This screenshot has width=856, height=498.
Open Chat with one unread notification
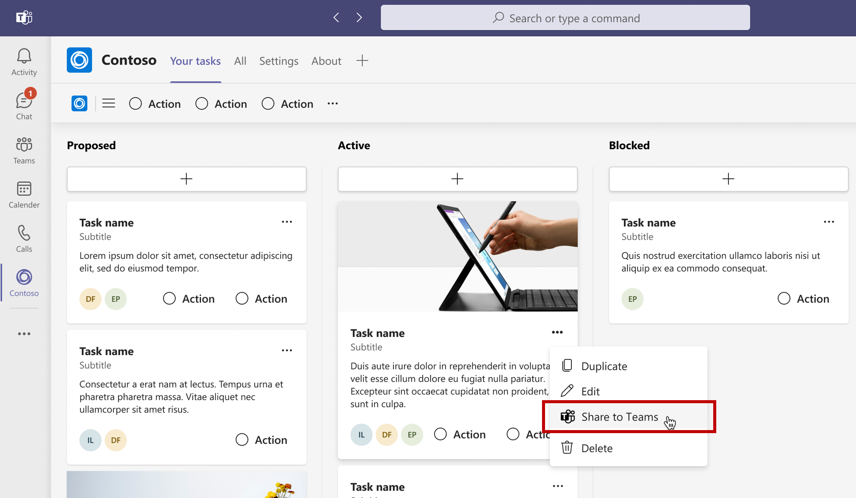24,105
